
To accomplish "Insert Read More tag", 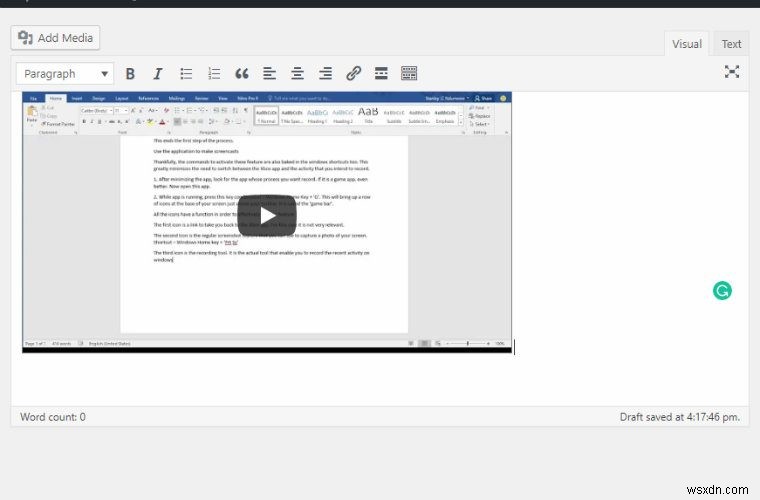I will tap(381, 74).
